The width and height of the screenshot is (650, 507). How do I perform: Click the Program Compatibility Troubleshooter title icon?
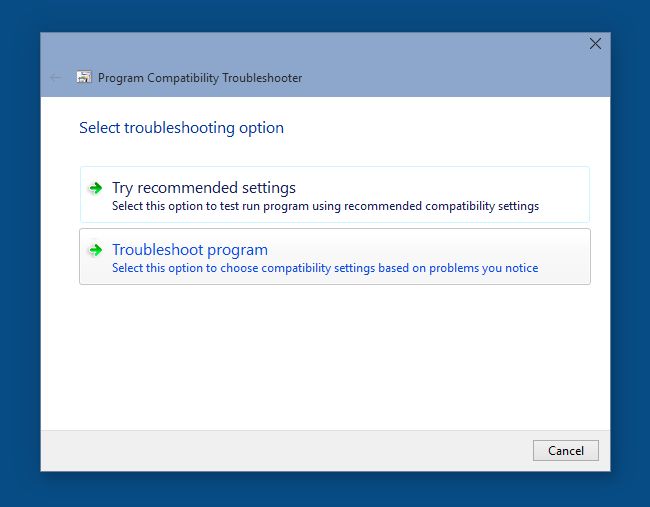point(84,77)
